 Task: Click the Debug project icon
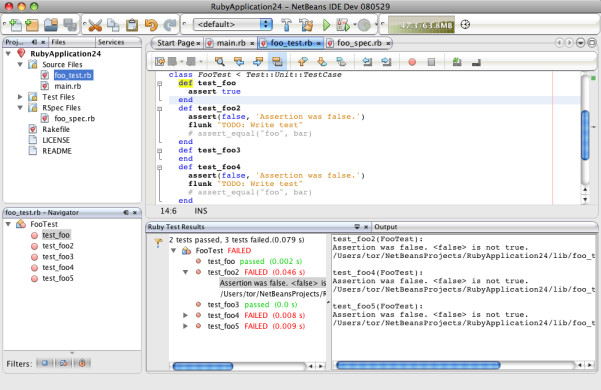click(343, 25)
